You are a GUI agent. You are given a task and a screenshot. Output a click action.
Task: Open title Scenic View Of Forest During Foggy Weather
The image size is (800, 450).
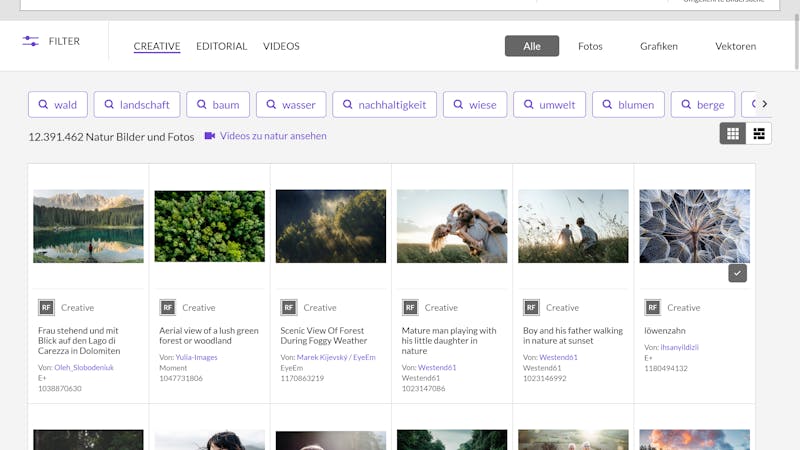point(323,335)
